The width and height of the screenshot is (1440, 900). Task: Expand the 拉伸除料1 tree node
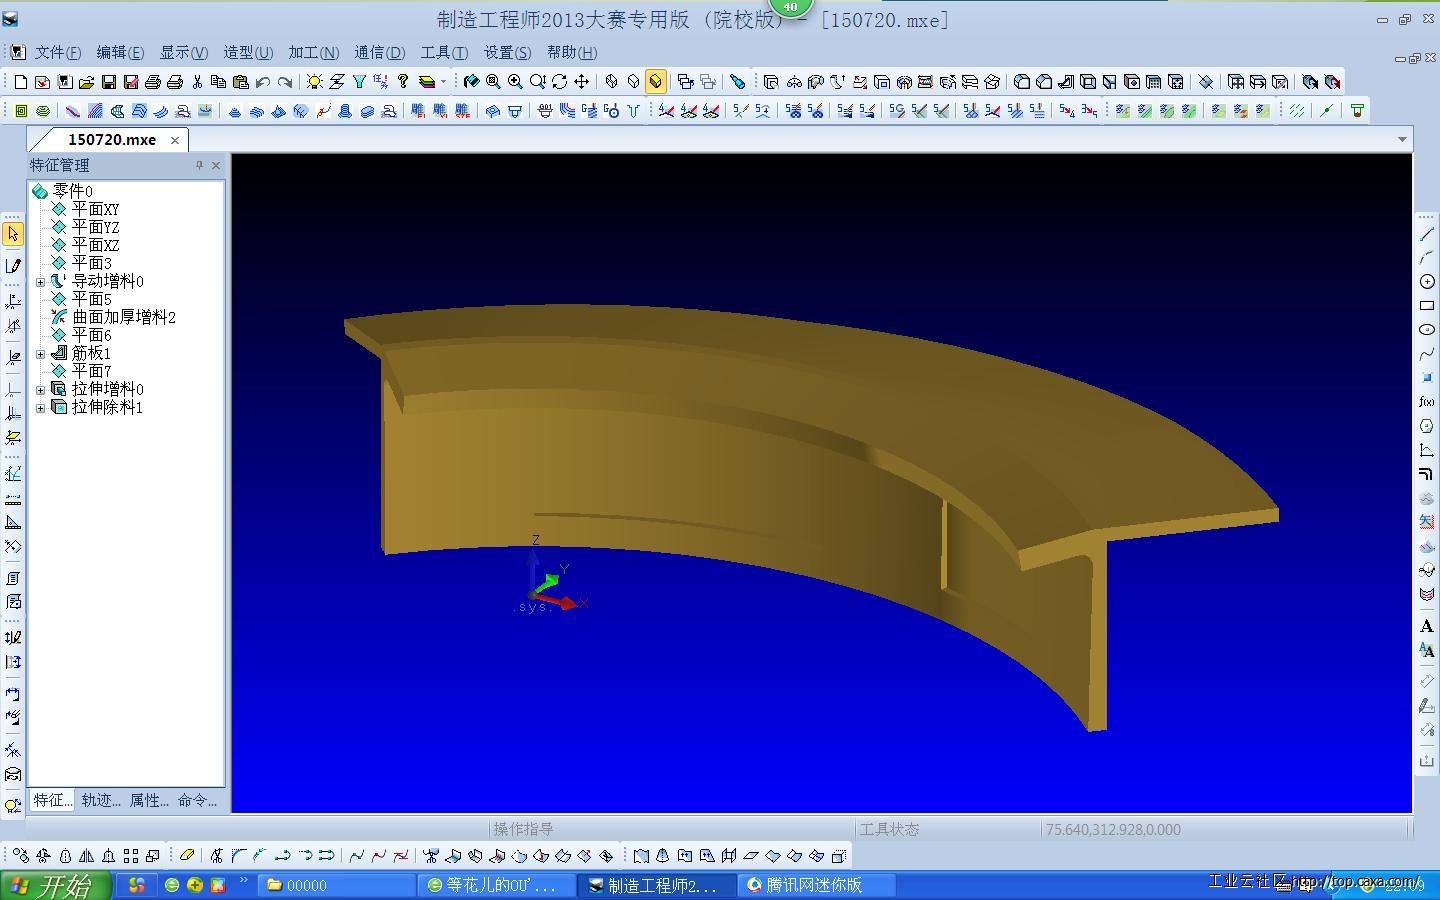point(40,408)
